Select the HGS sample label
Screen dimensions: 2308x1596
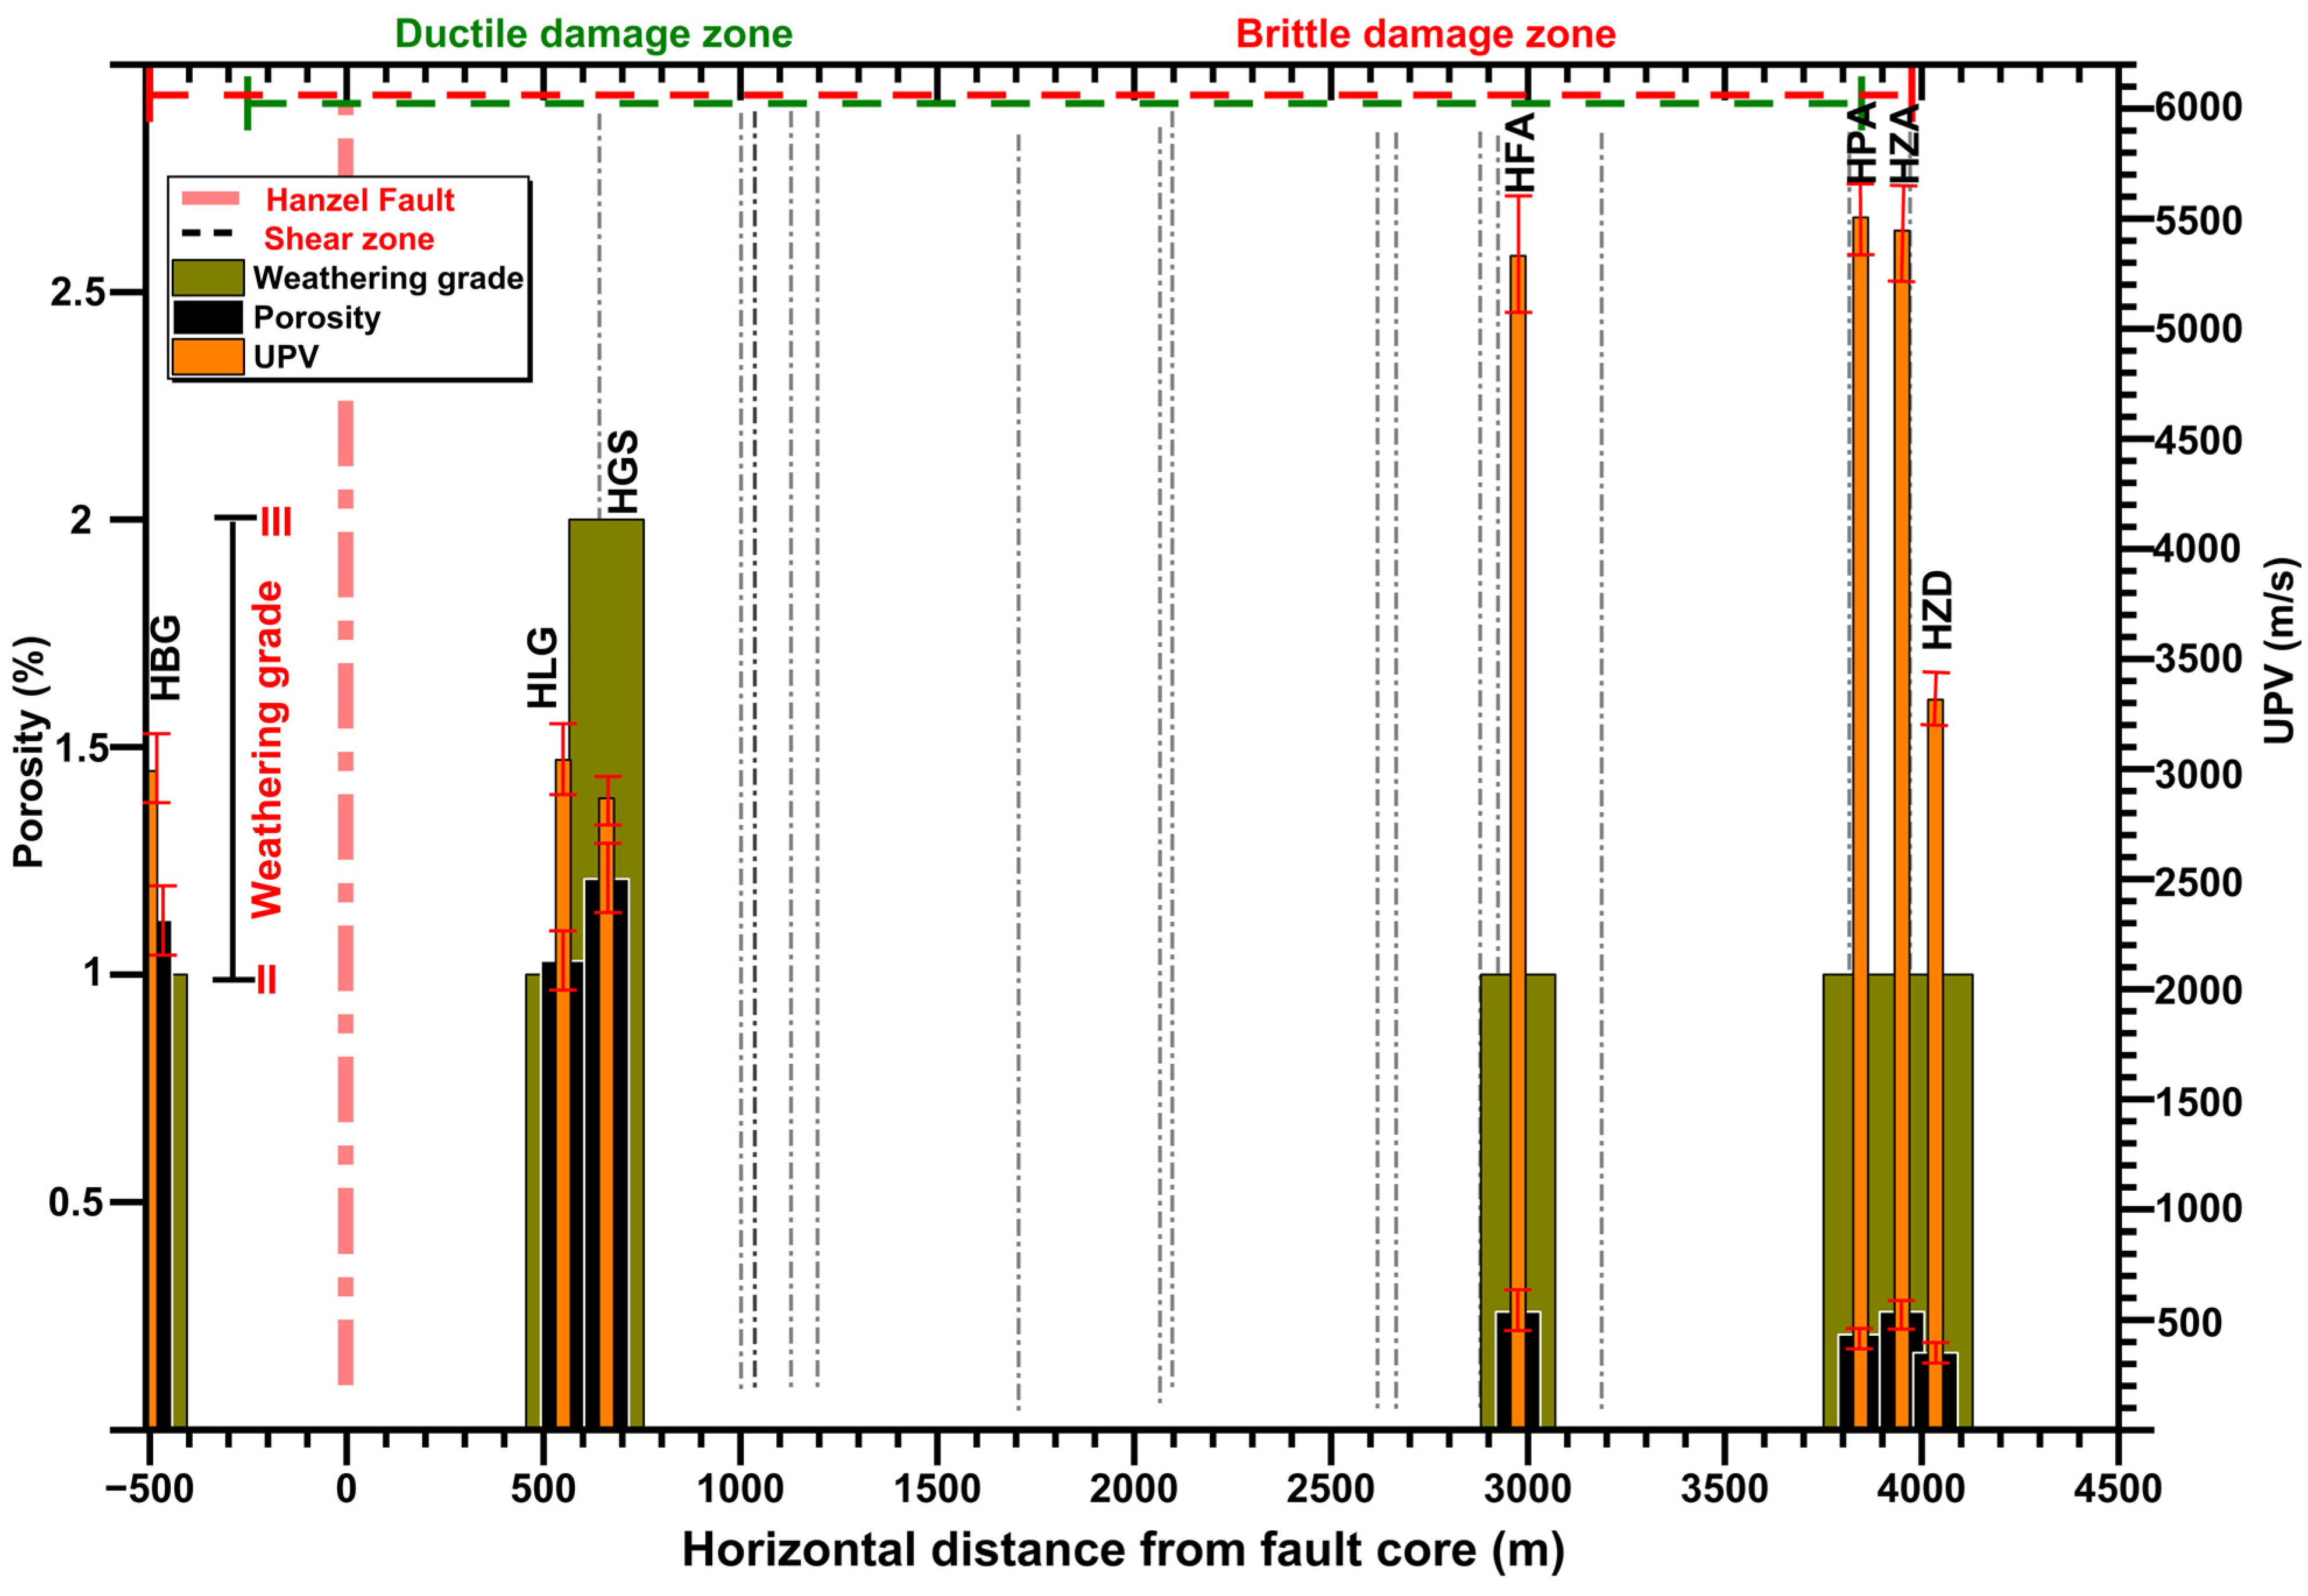[x=623, y=472]
